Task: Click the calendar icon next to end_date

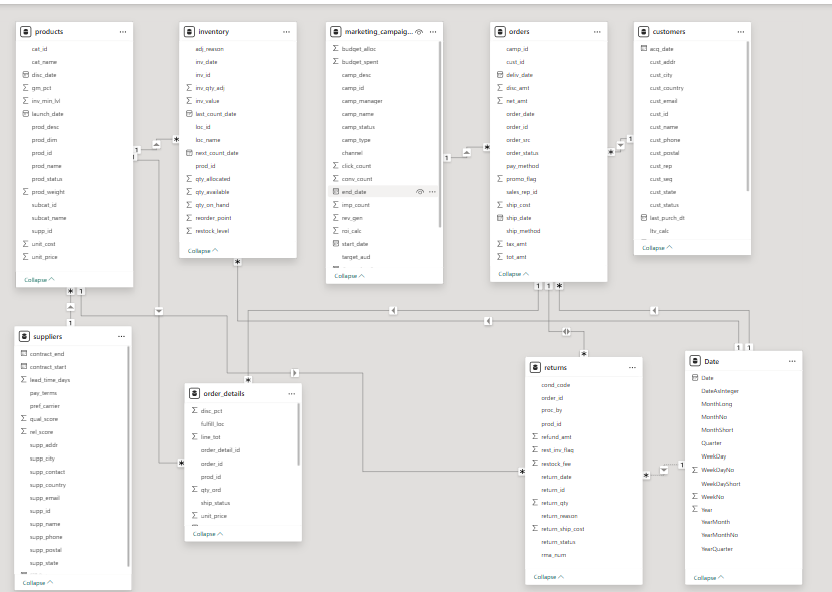Action: pos(336,191)
